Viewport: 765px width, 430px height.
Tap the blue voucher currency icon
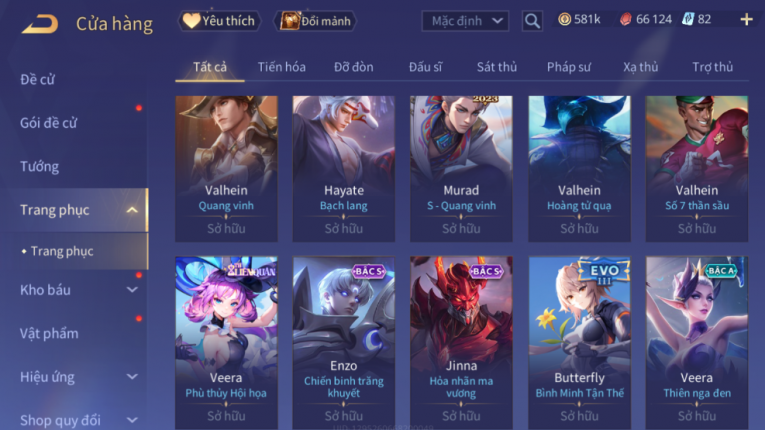pyautogui.click(x=688, y=20)
